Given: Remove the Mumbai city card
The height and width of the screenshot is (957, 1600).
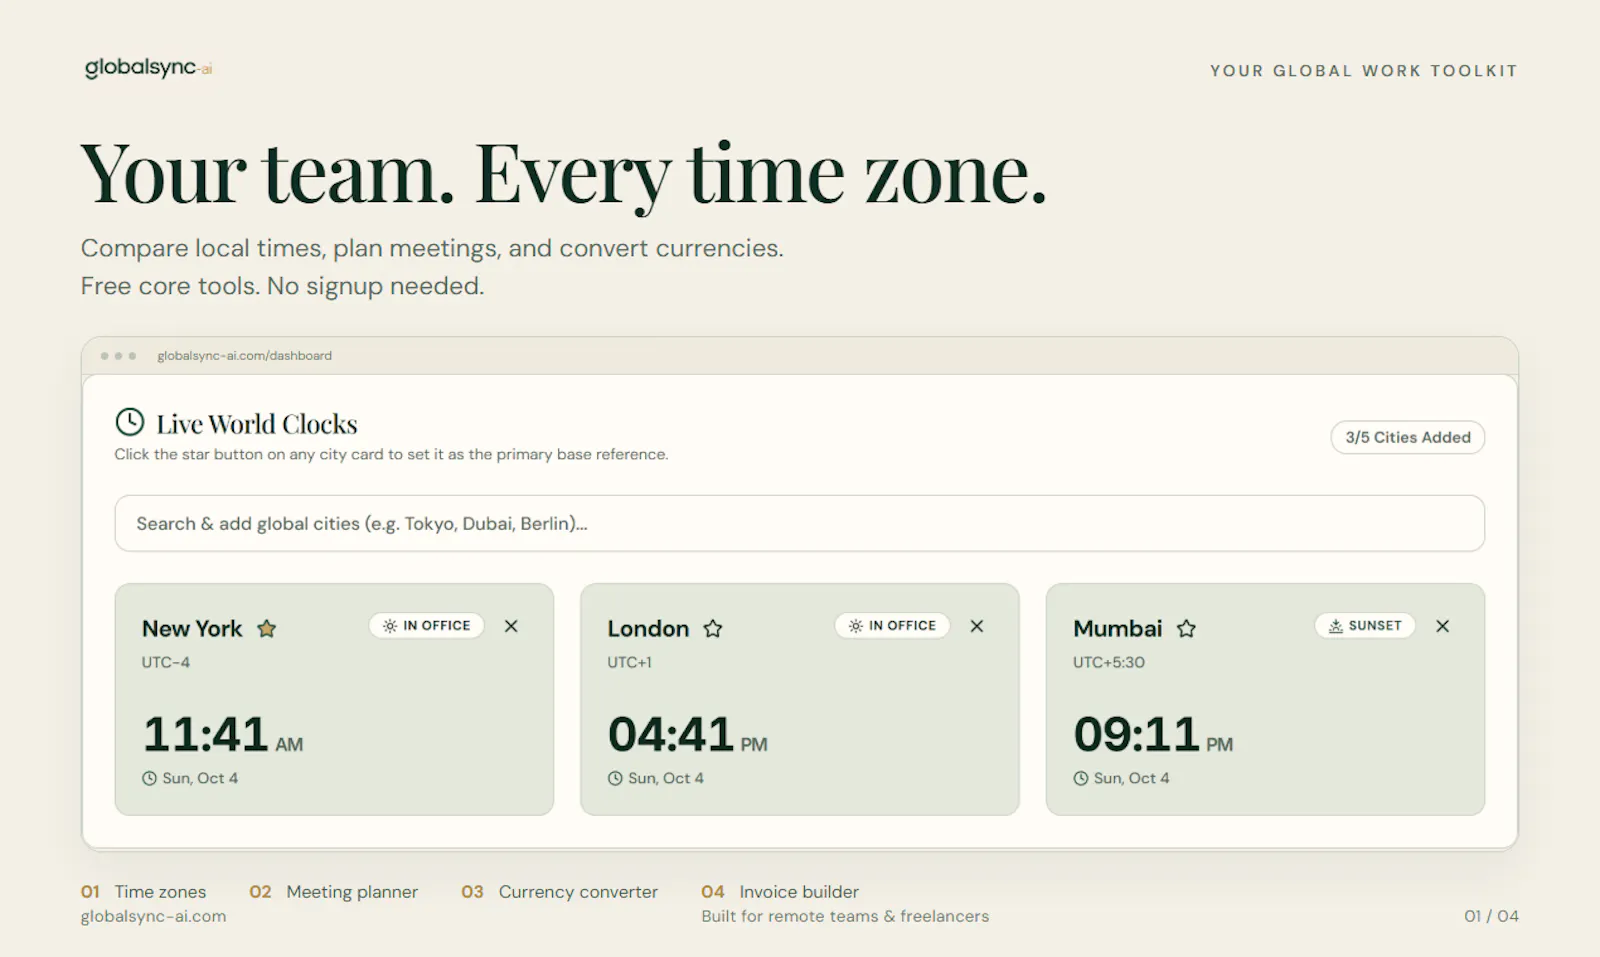Looking at the screenshot, I should 1442,626.
